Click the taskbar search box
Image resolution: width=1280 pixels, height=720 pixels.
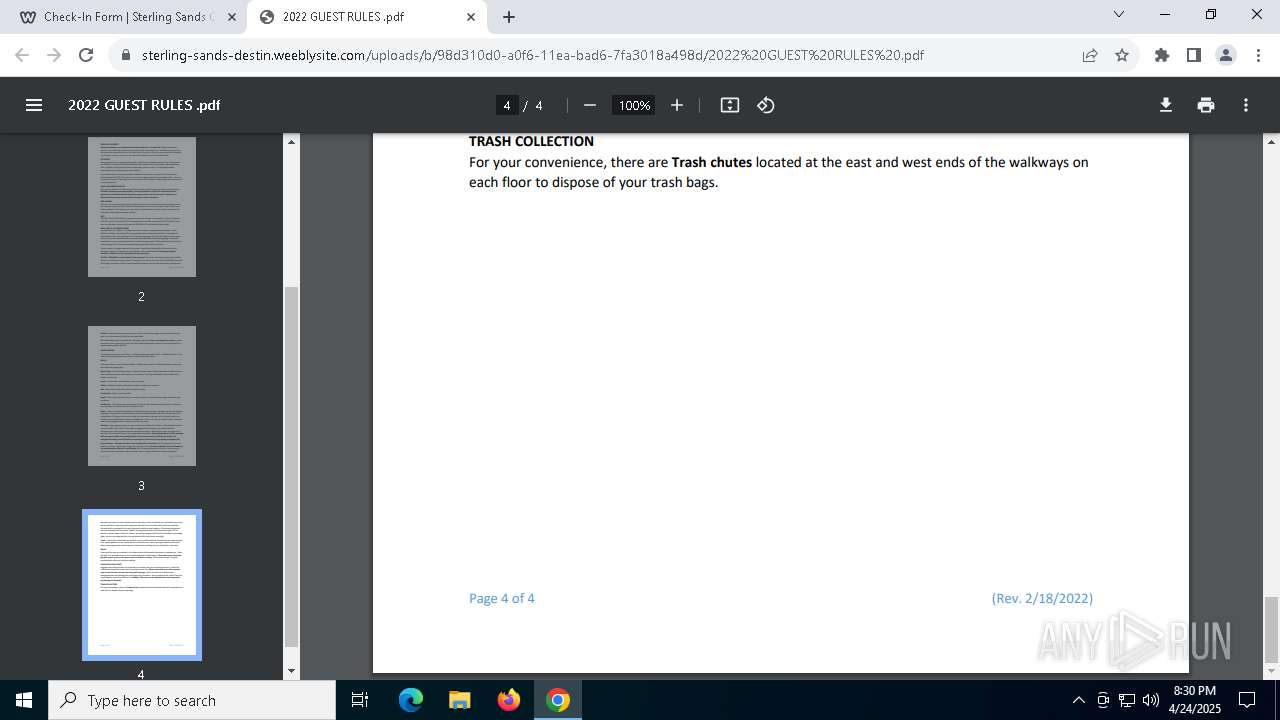click(192, 700)
